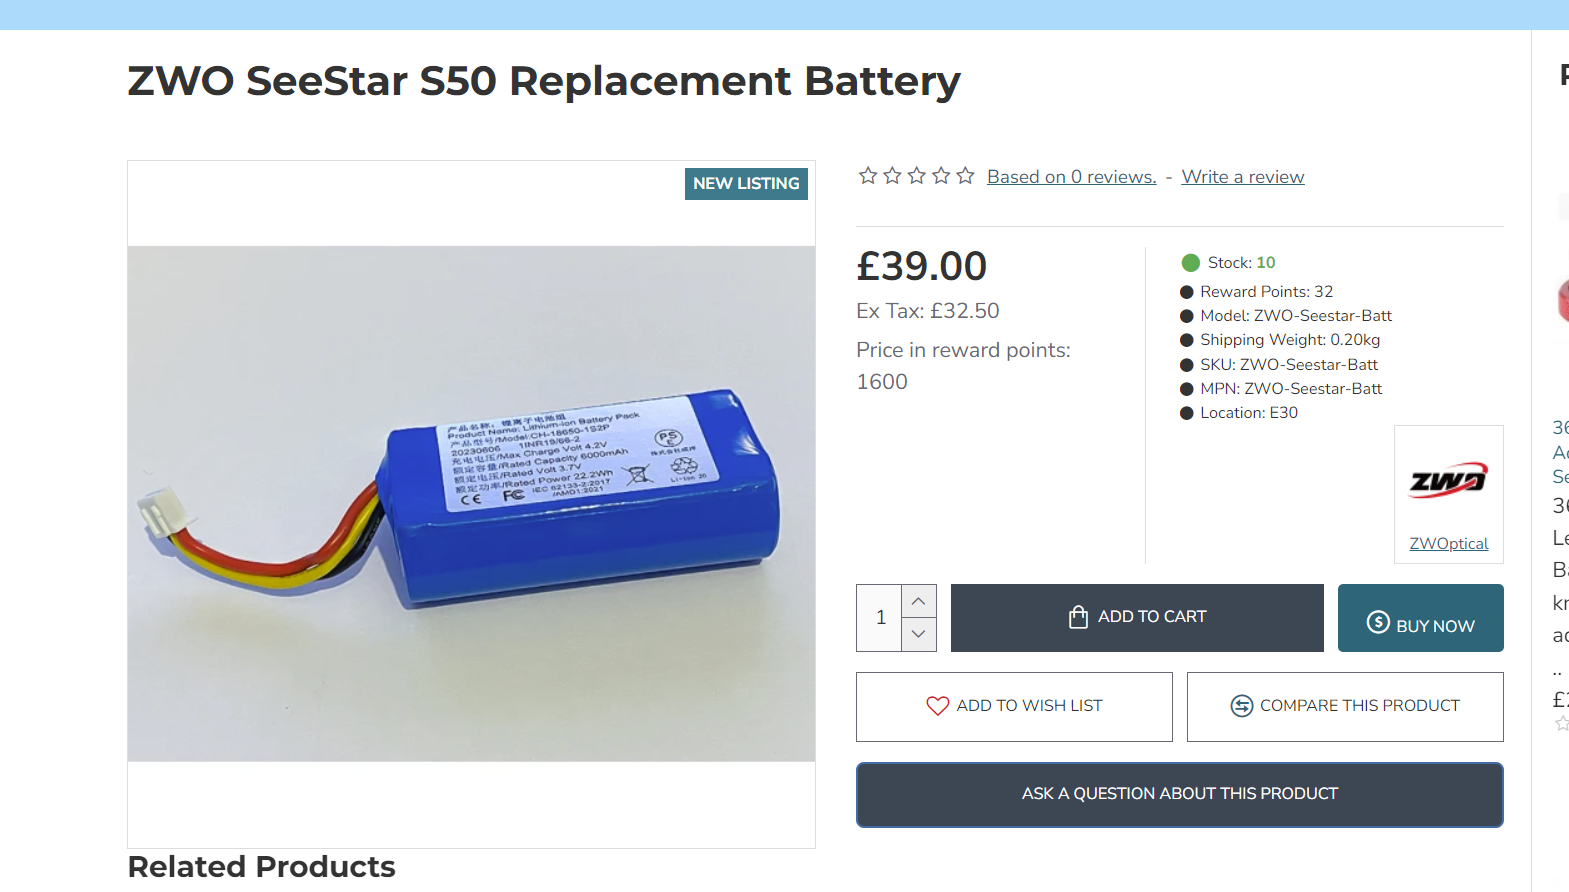
Task: Open the ZWOptical brand link
Action: (1448, 544)
